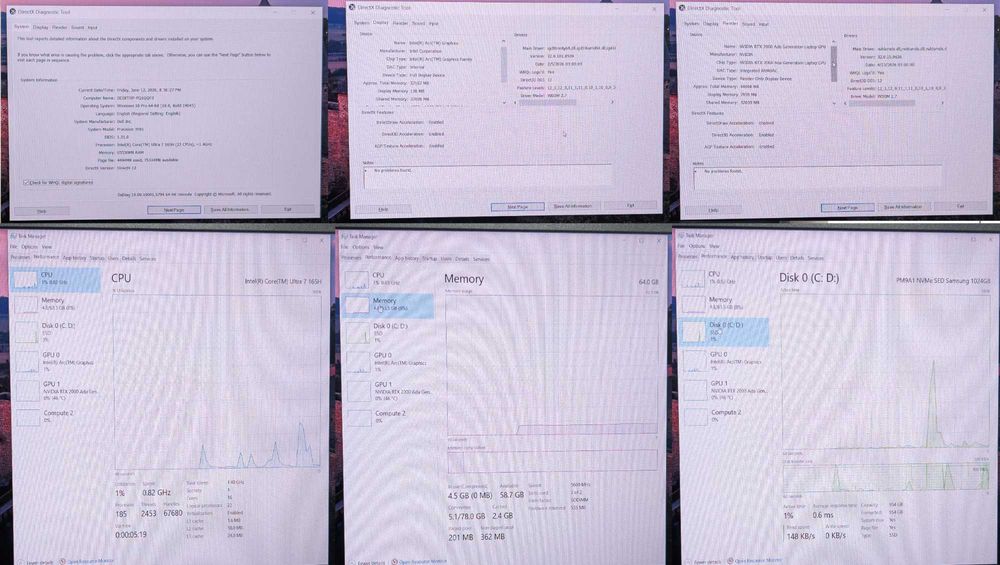1000x565 pixels.
Task: Select Compute 2 graph thumbnail in Memory-view Task Manager
Action: [358, 418]
